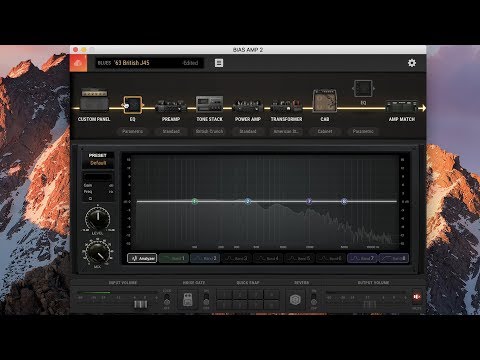Open the AMP MATCH module
The height and width of the screenshot is (360, 480).
click(402, 107)
